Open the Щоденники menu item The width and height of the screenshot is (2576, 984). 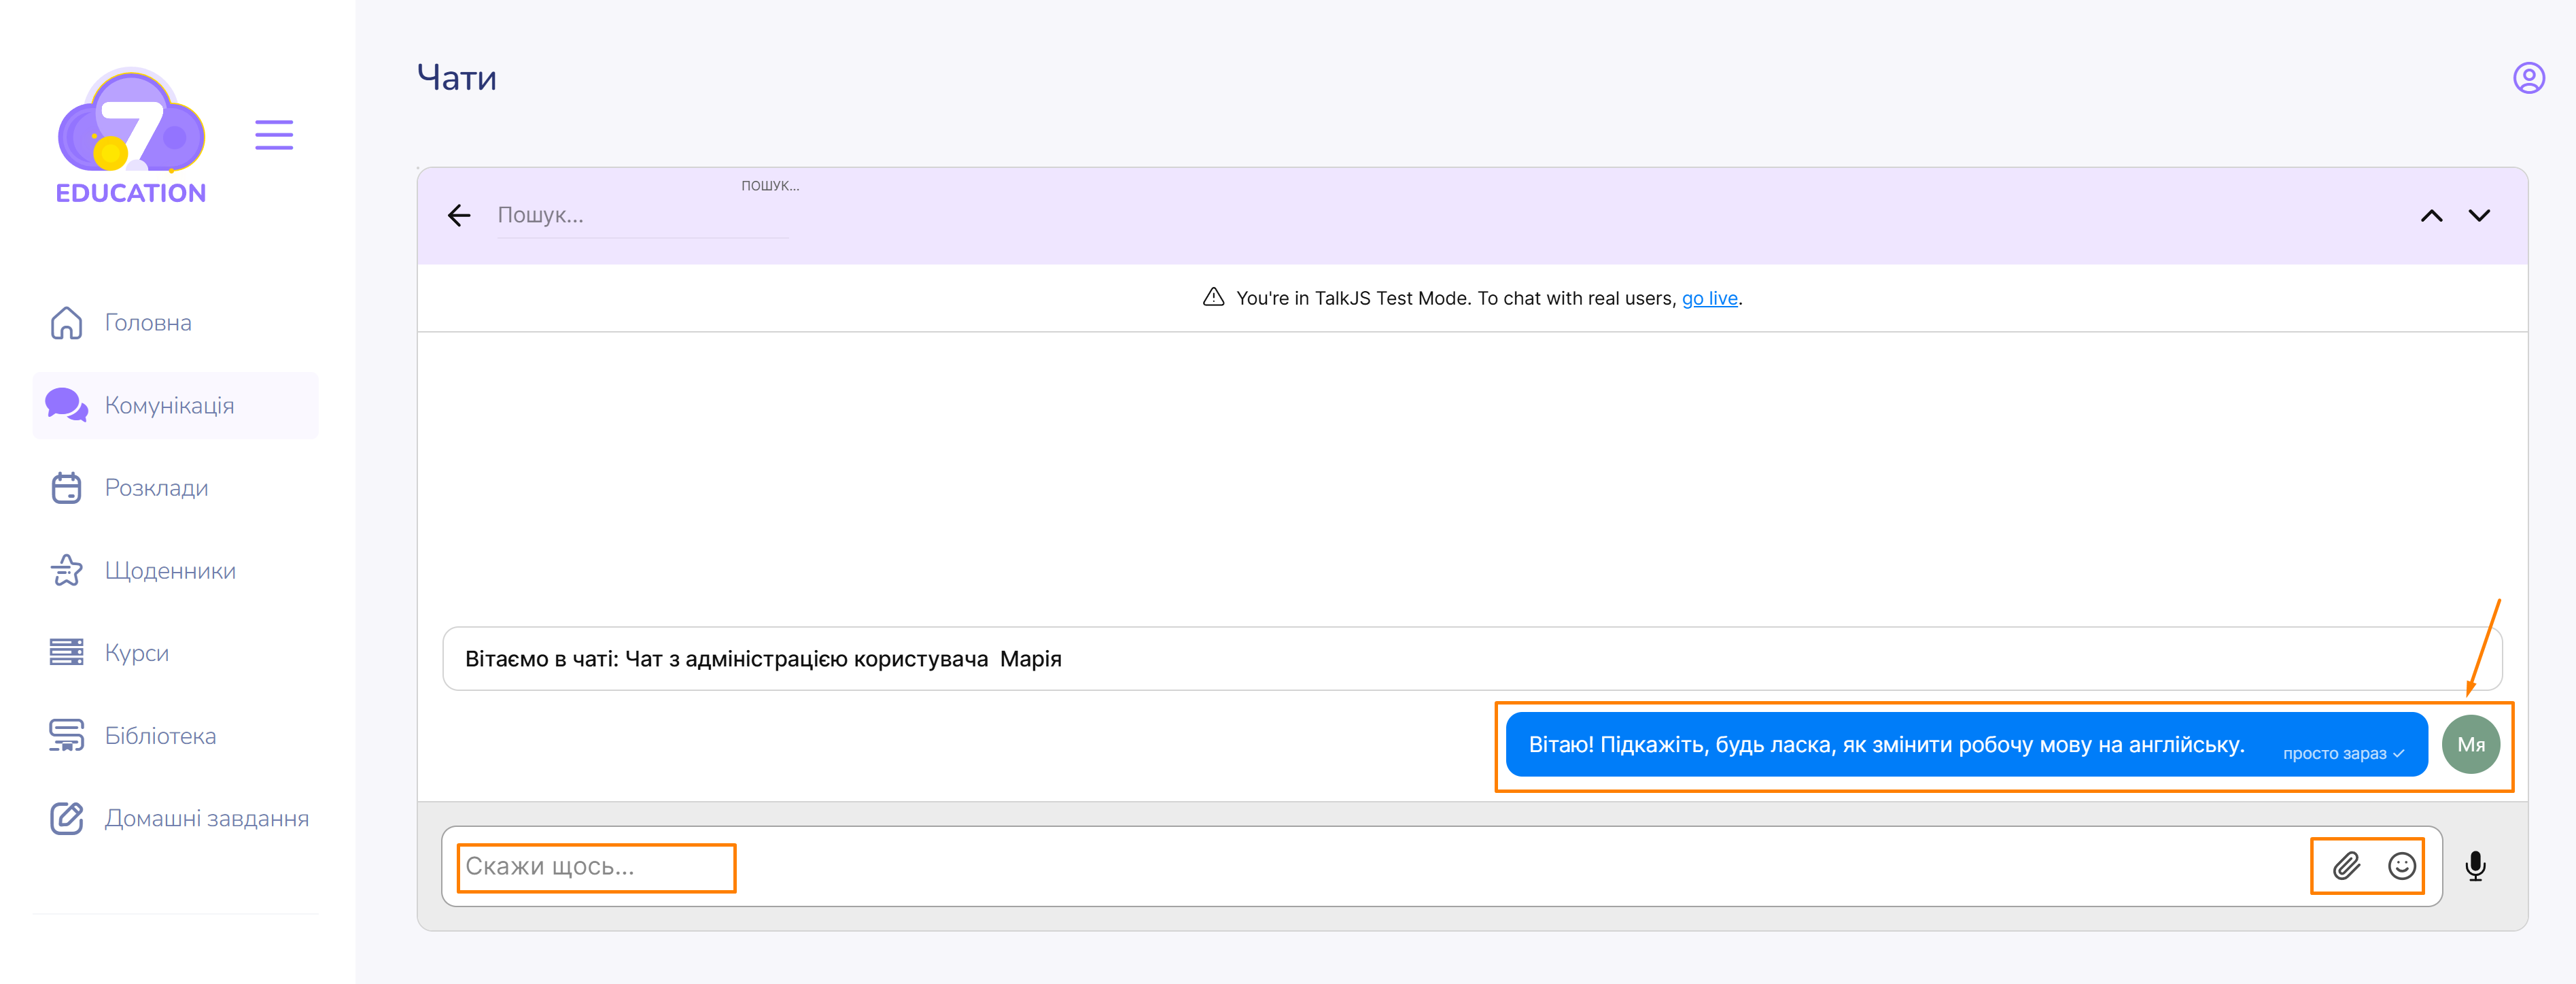[x=176, y=570]
